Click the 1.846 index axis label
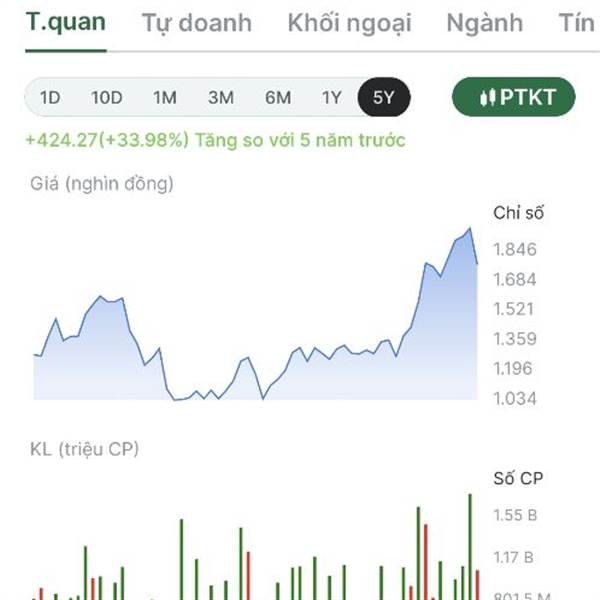 (x=515, y=249)
